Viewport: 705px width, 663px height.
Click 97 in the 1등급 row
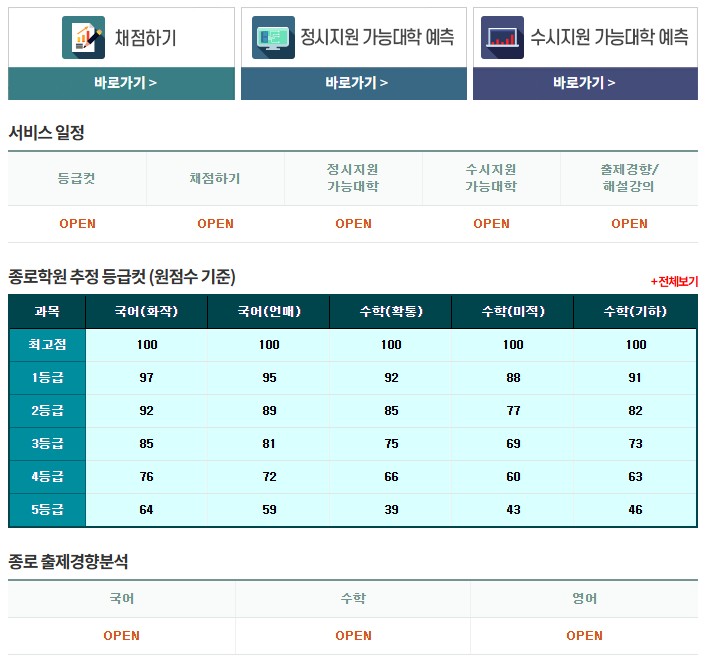tap(147, 378)
